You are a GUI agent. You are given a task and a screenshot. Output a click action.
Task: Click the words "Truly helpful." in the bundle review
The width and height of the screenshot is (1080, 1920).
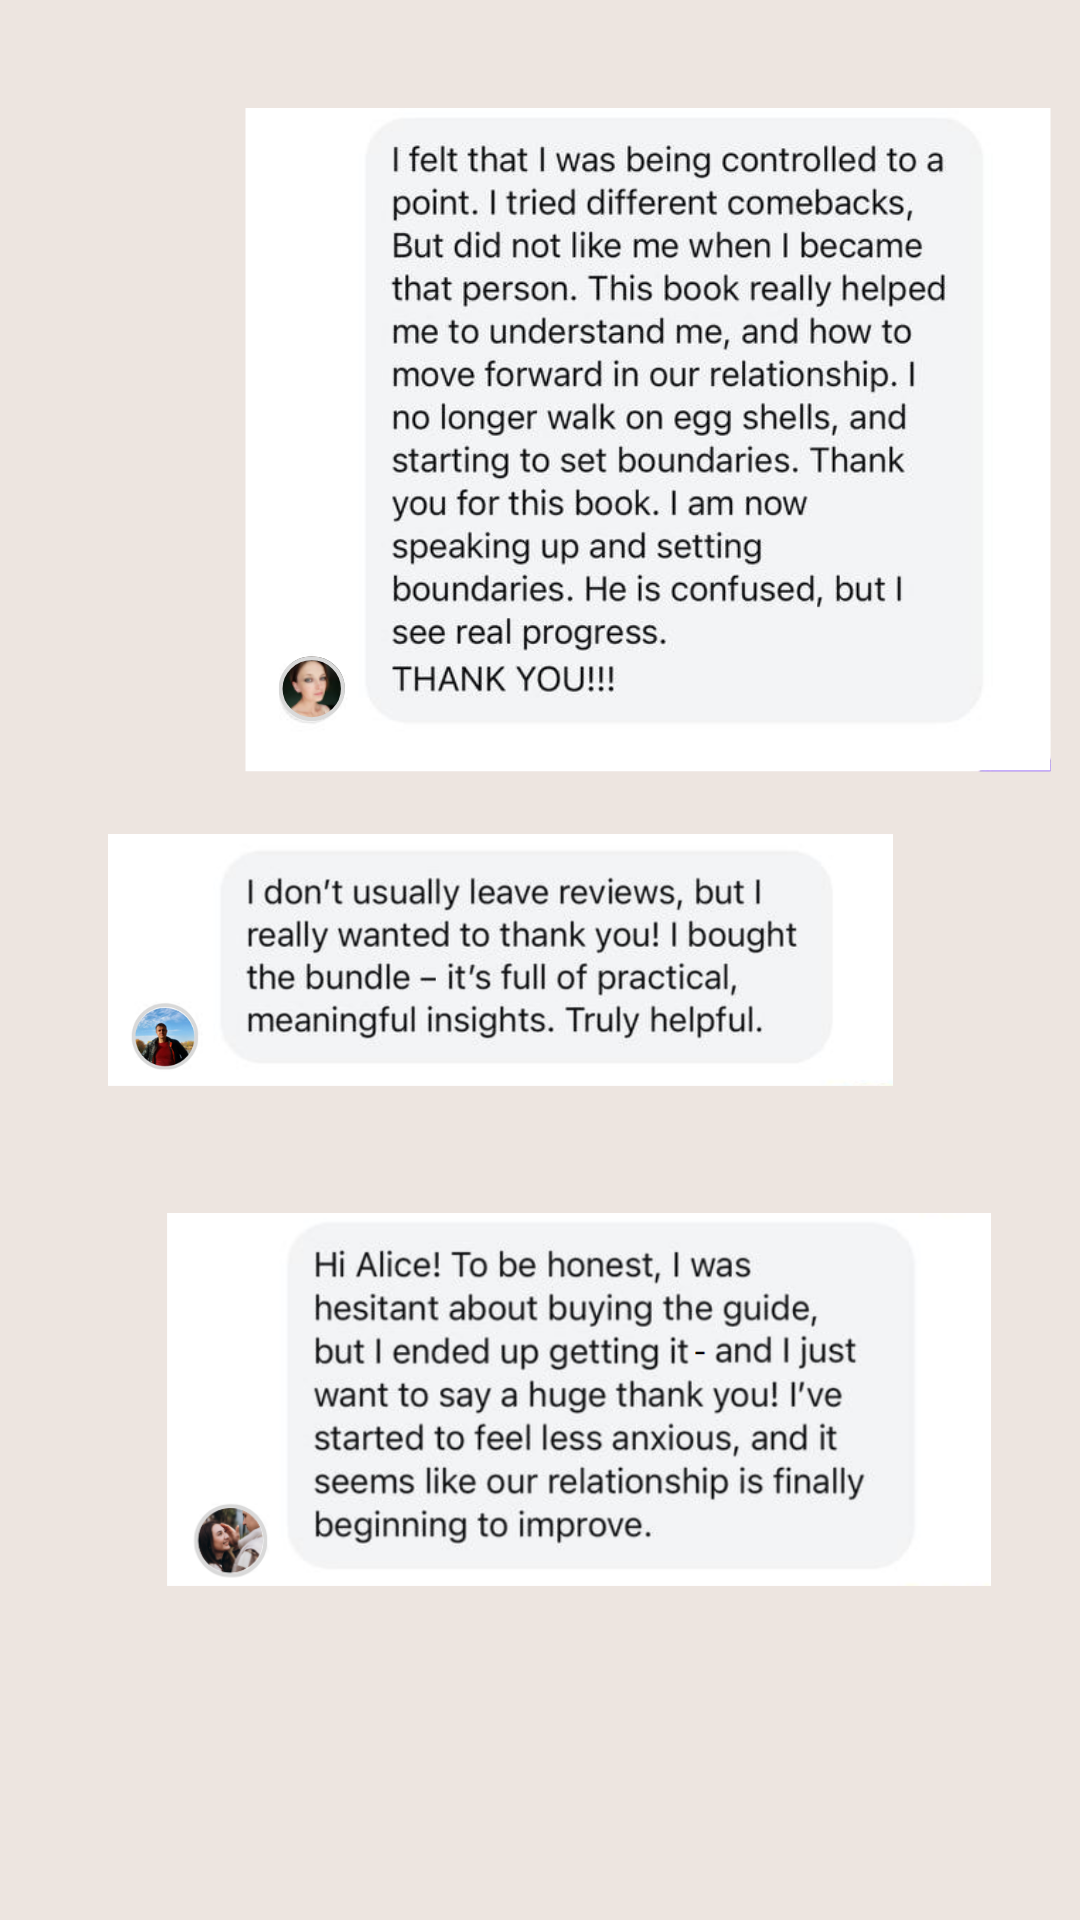664,1020
